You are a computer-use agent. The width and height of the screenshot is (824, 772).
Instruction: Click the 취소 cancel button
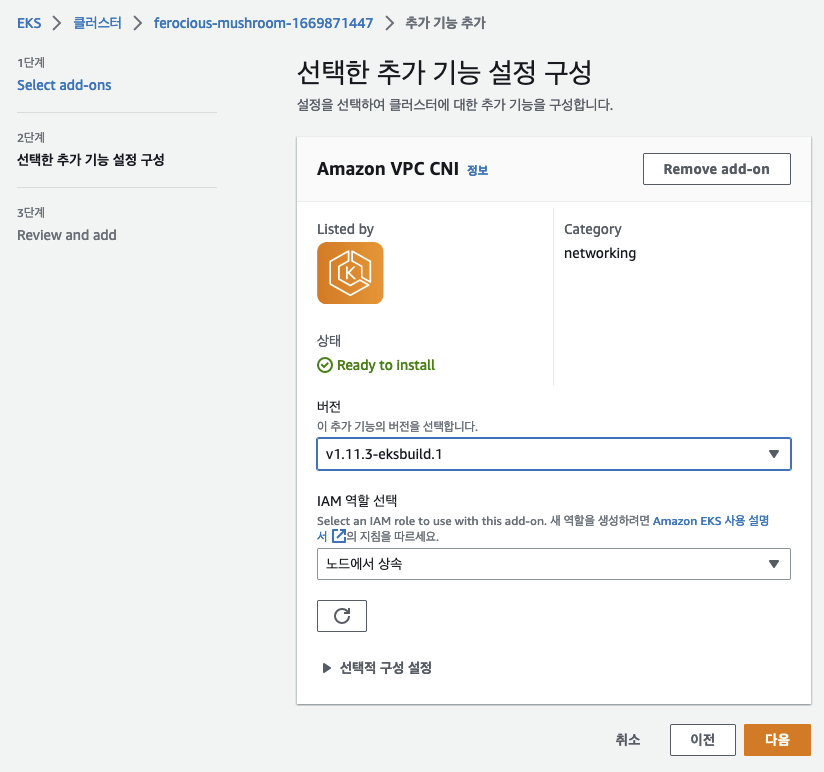pos(627,739)
